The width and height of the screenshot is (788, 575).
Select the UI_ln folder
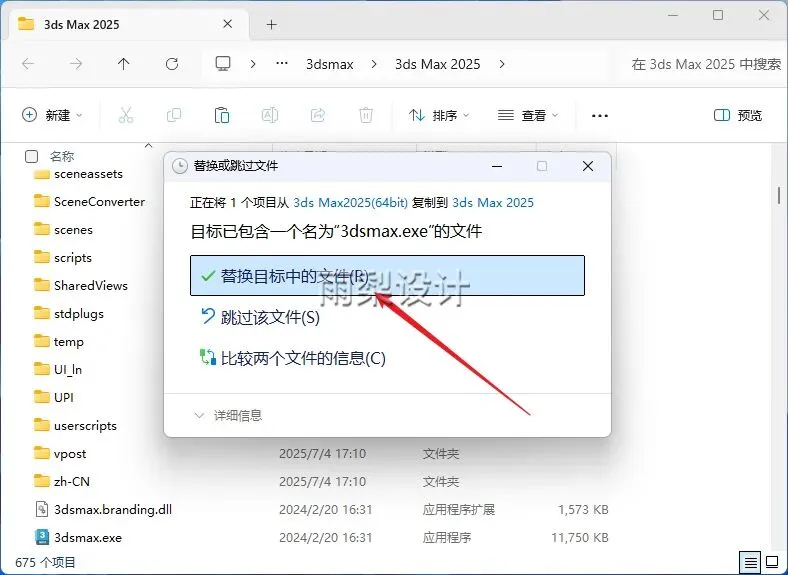pyautogui.click(x=68, y=369)
